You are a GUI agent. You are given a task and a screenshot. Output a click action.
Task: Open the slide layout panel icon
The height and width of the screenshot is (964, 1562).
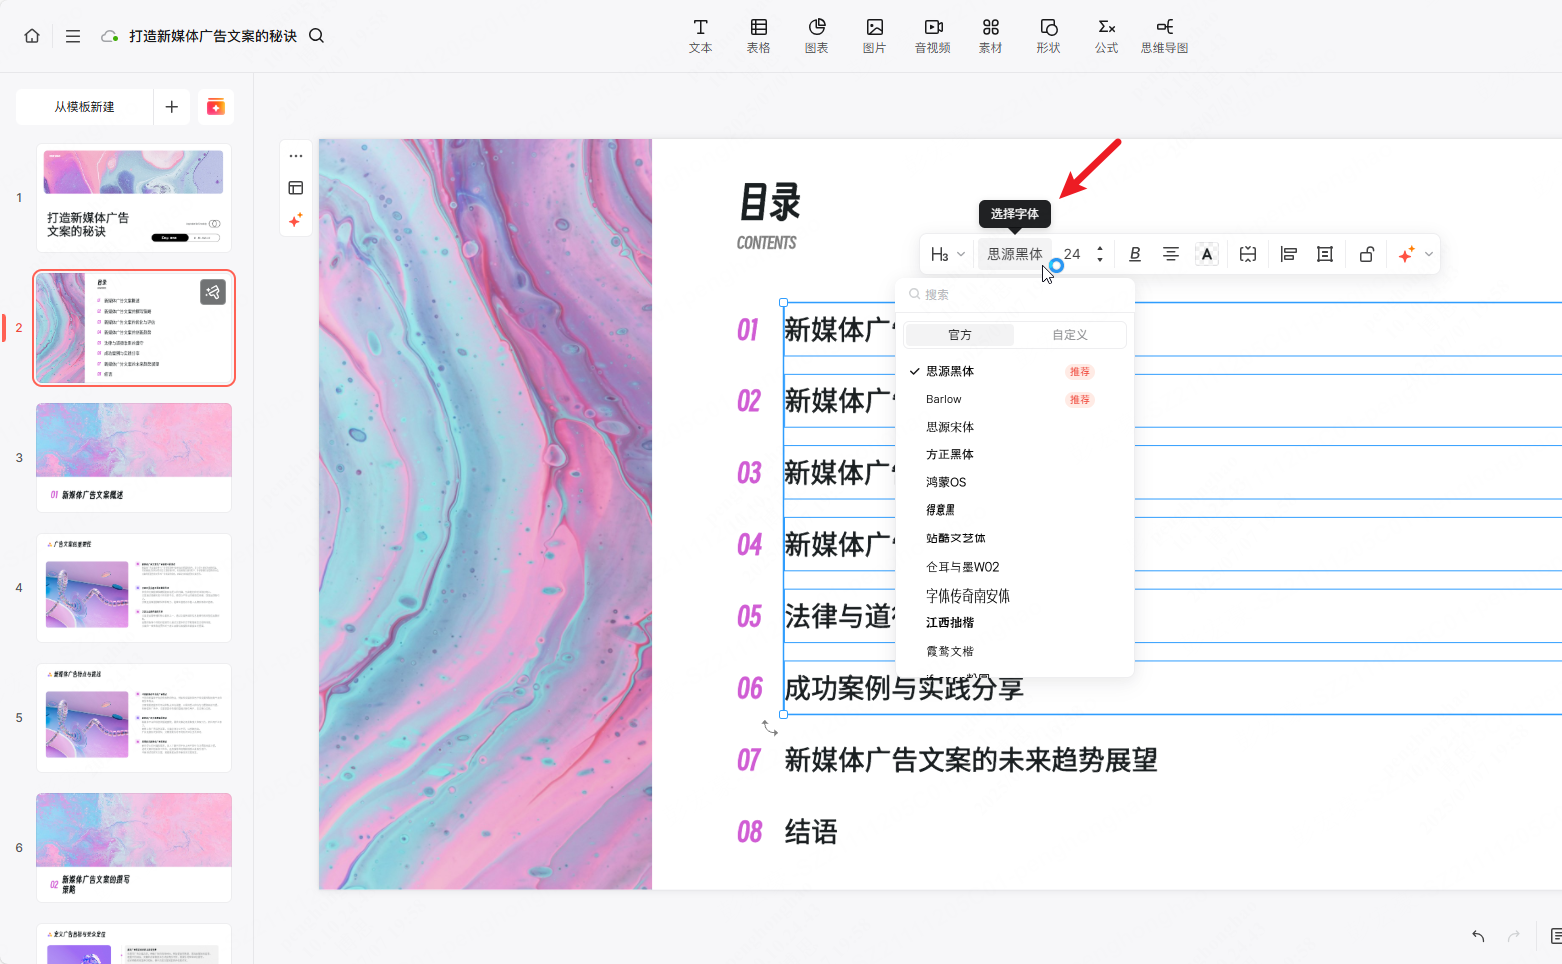click(x=296, y=188)
